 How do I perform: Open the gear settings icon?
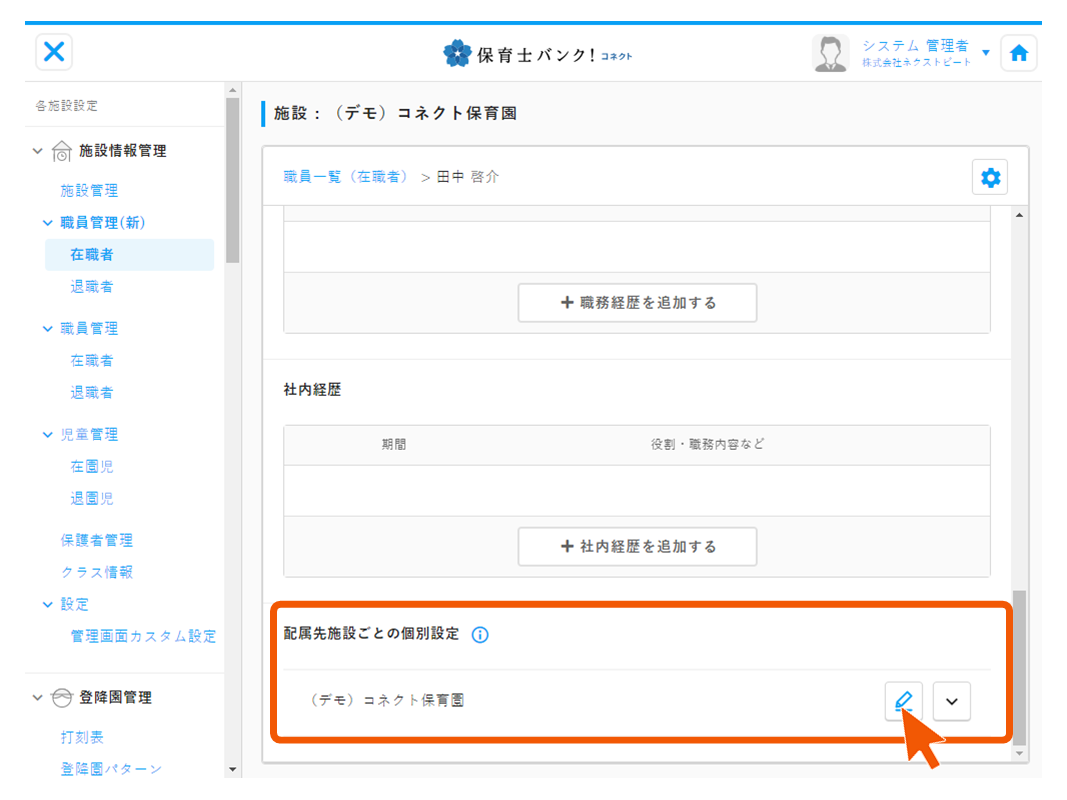[990, 178]
